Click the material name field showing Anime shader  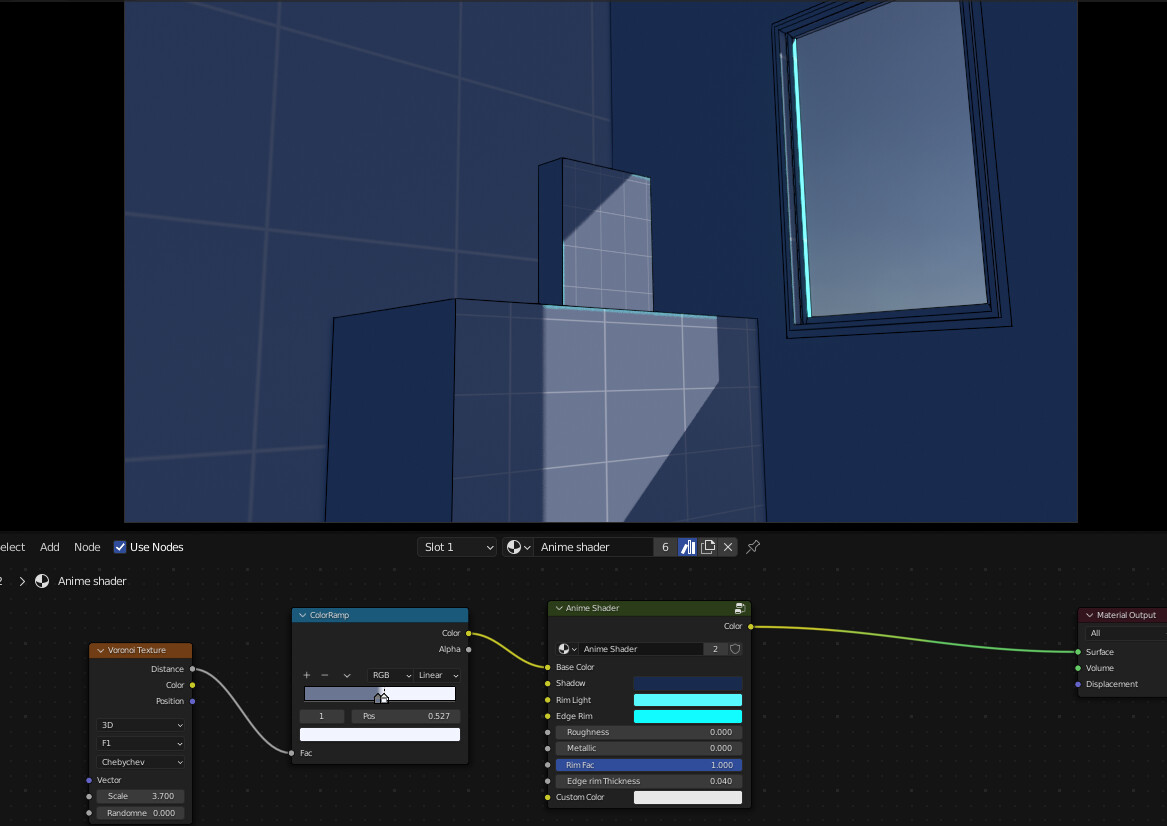coord(590,547)
